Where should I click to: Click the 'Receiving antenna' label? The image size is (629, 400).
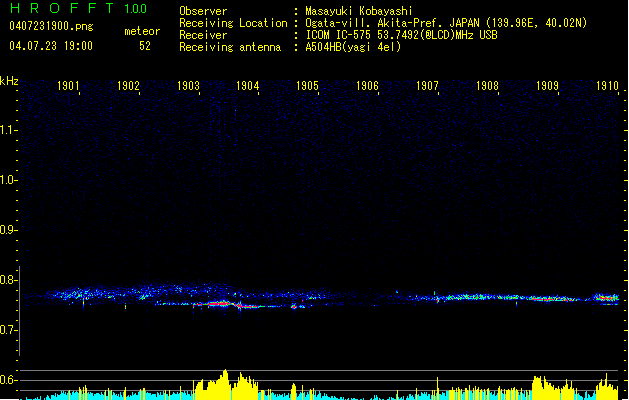pyautogui.click(x=230, y=47)
